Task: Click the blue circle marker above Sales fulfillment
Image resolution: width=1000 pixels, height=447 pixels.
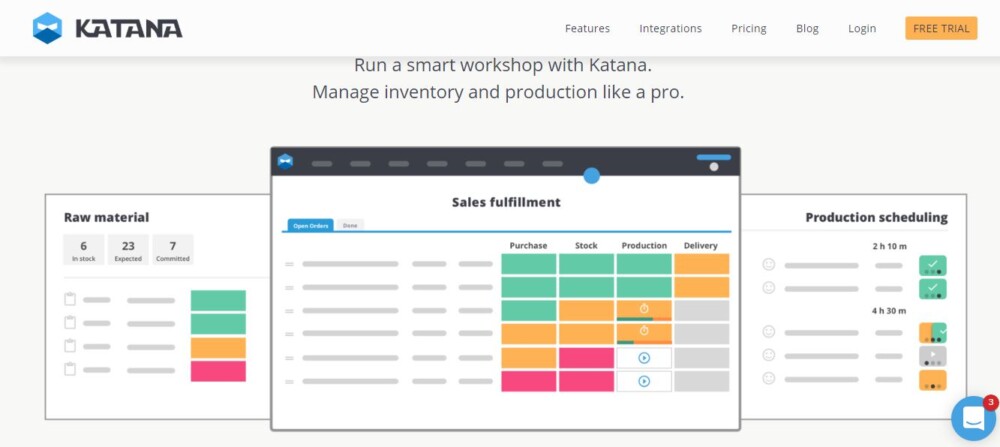Action: [591, 176]
